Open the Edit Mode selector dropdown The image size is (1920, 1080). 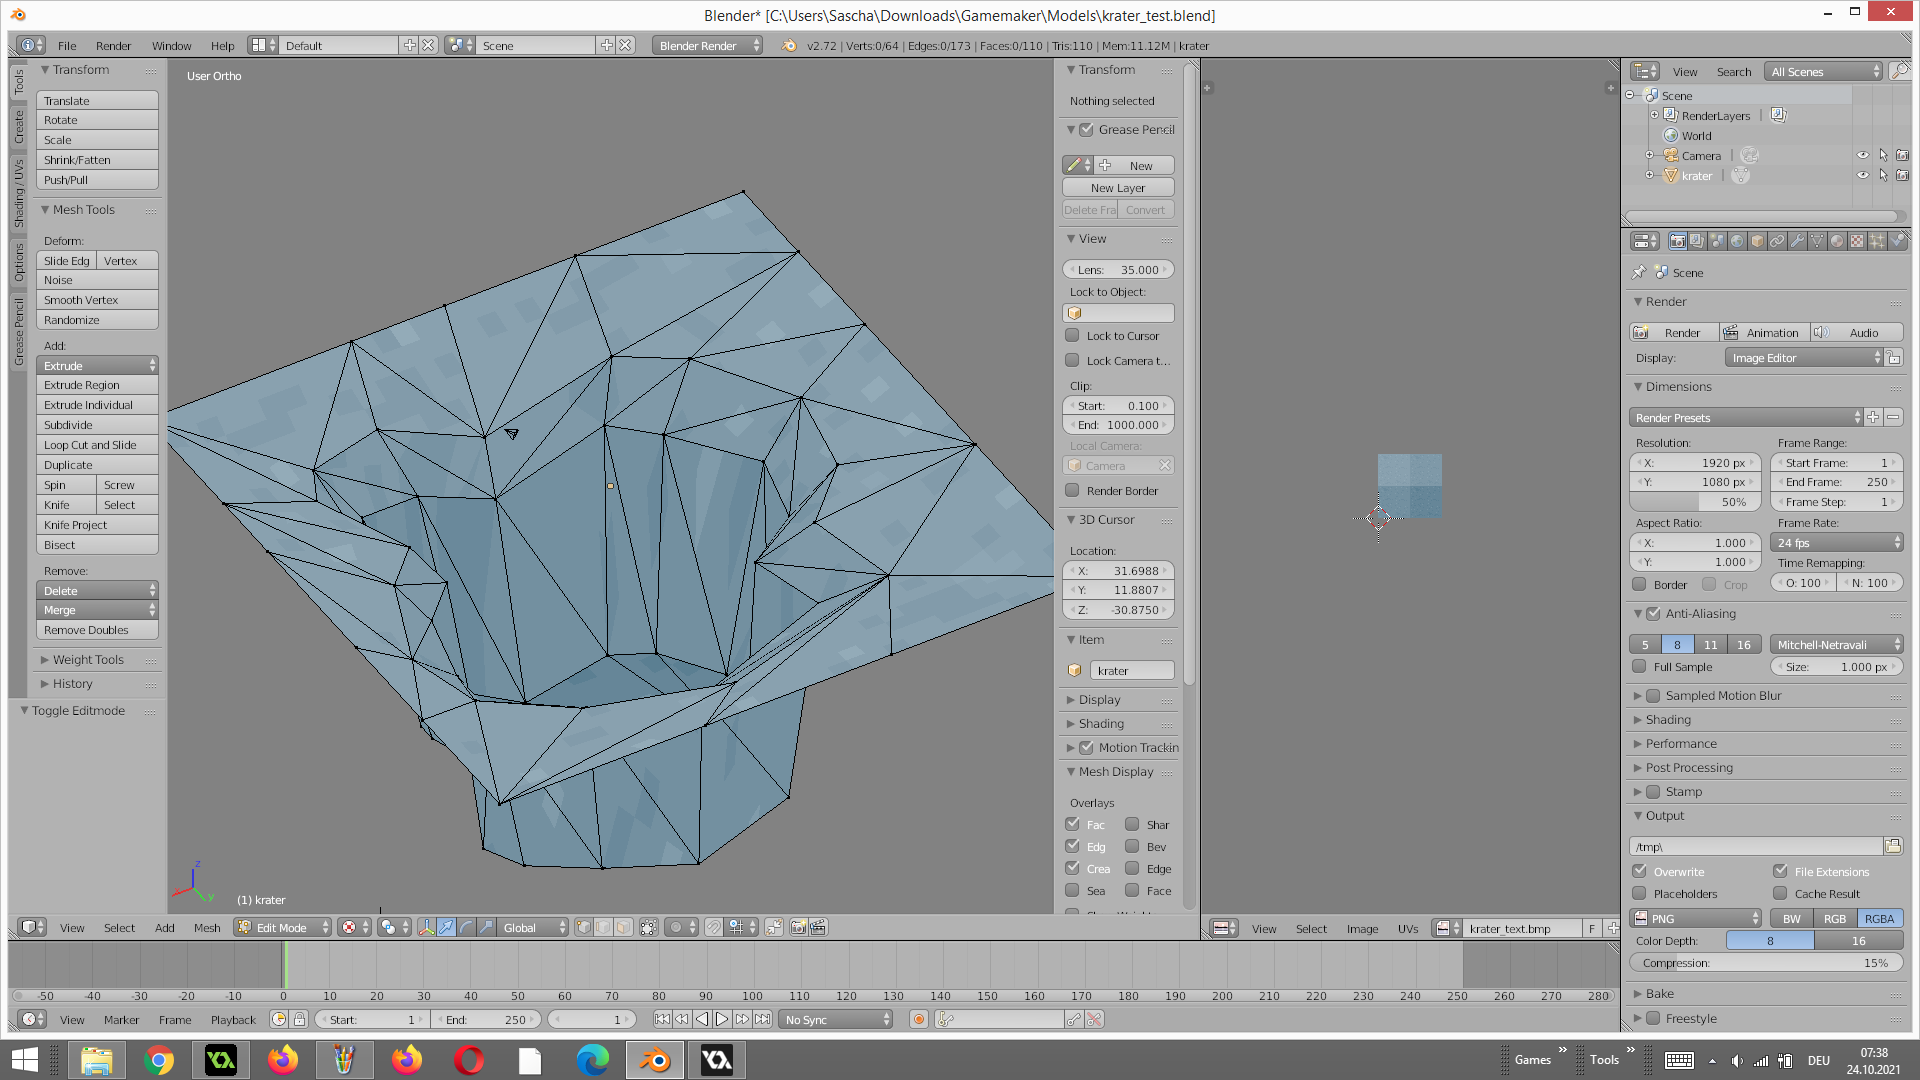[283, 928]
